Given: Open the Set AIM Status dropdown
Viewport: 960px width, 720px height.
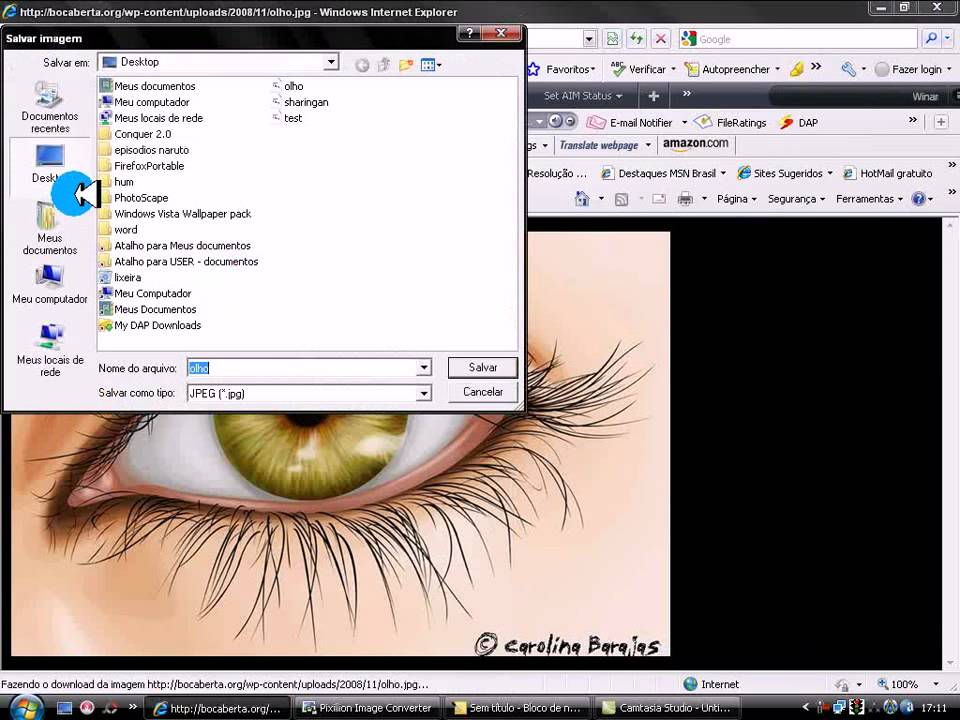Looking at the screenshot, I should pos(583,96).
